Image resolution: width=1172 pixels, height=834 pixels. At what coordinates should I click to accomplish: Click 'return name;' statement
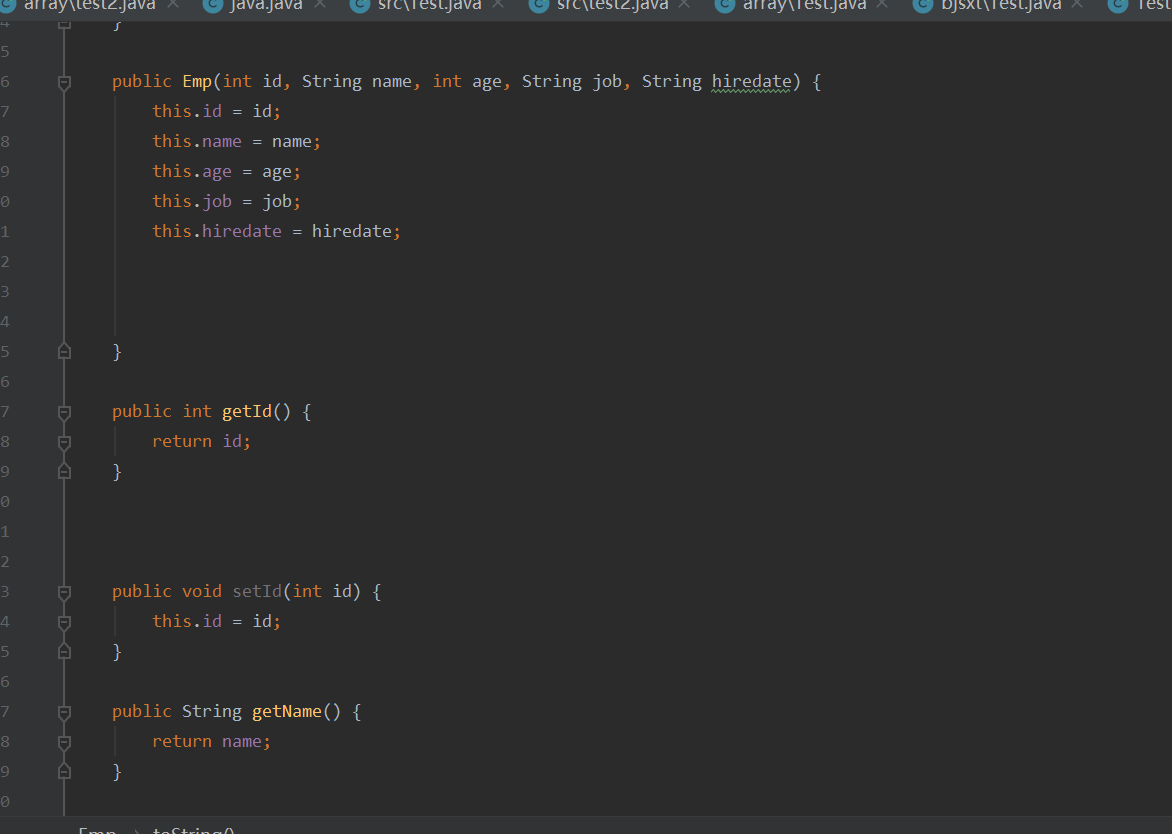(x=212, y=741)
